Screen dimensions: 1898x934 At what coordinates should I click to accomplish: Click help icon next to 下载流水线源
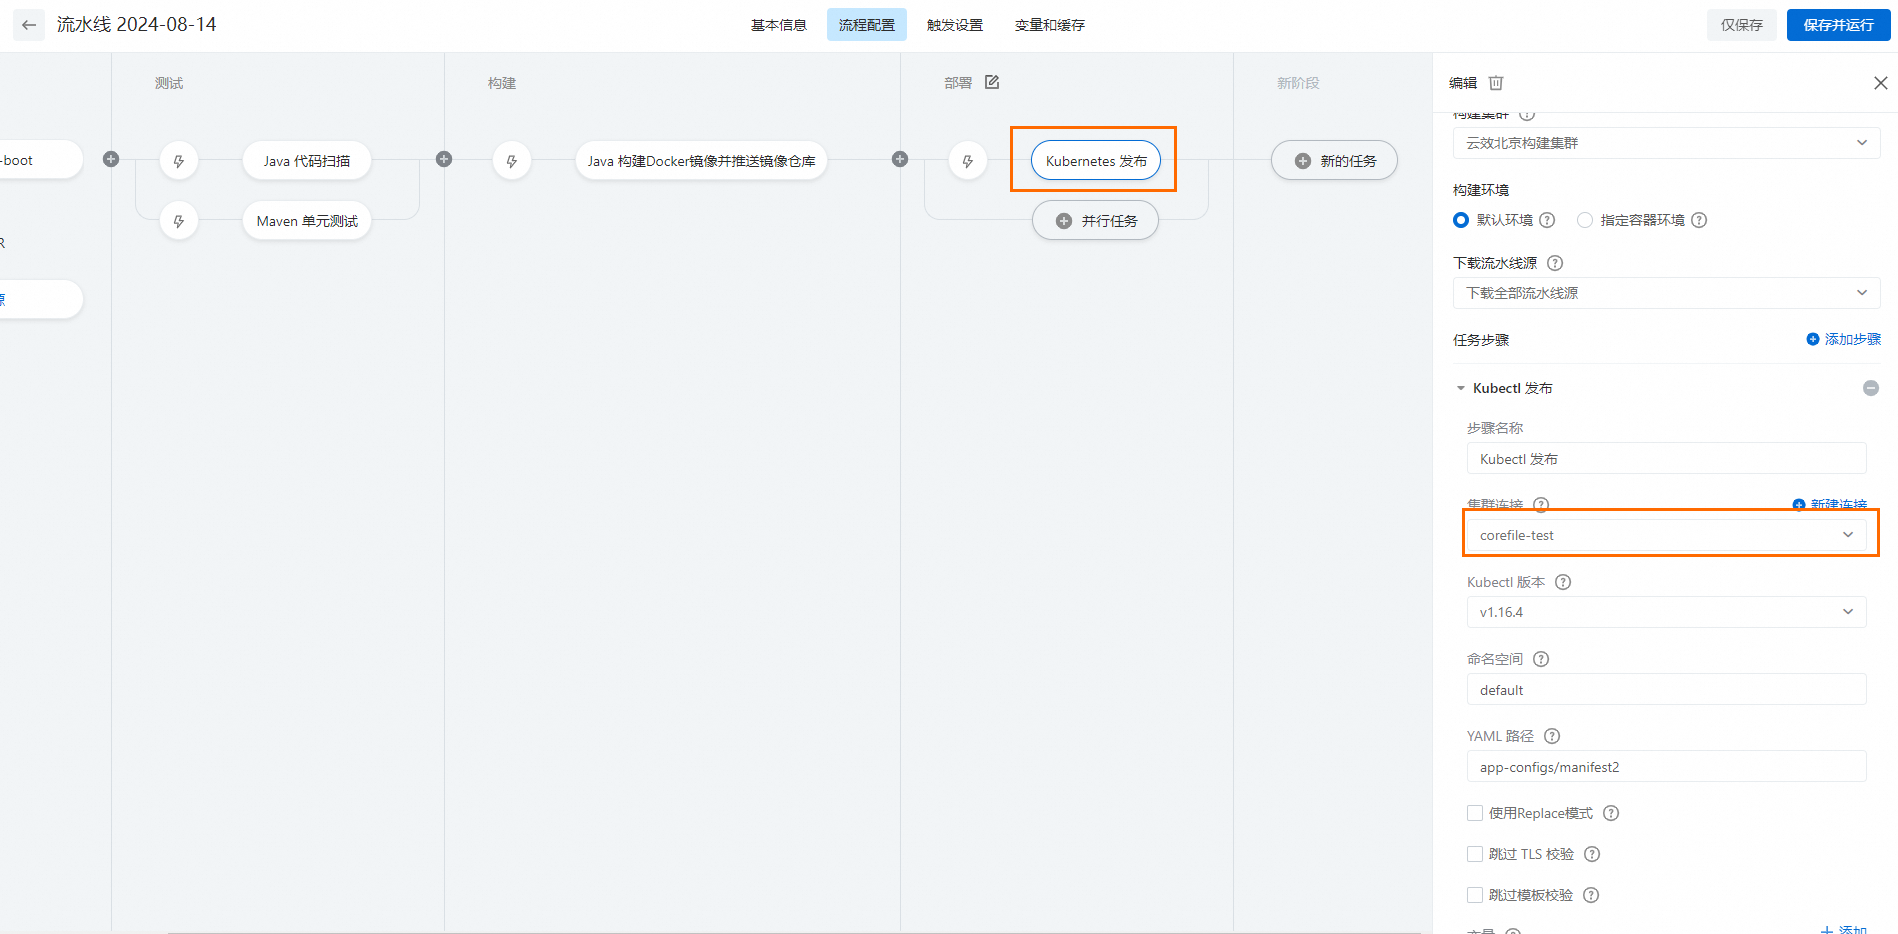1555,263
